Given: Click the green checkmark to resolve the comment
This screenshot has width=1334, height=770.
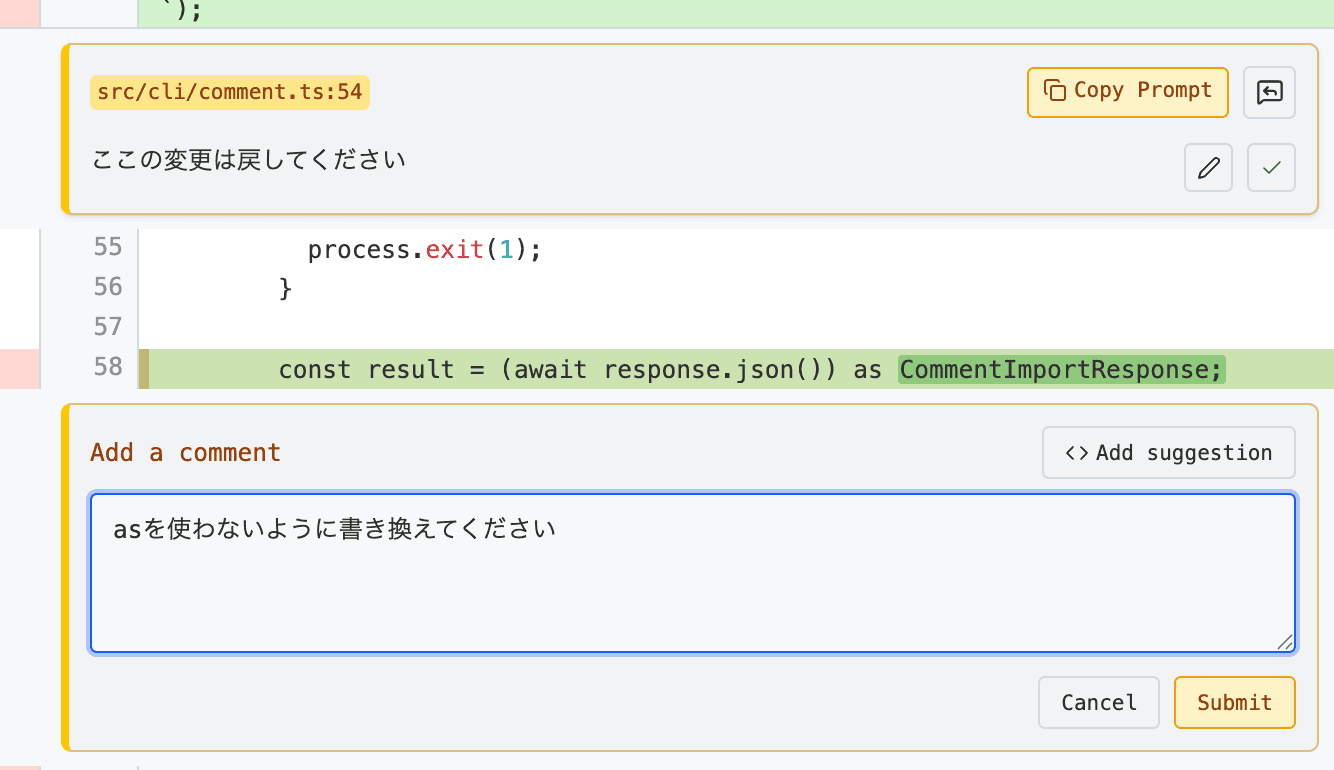Looking at the screenshot, I should [x=1270, y=167].
